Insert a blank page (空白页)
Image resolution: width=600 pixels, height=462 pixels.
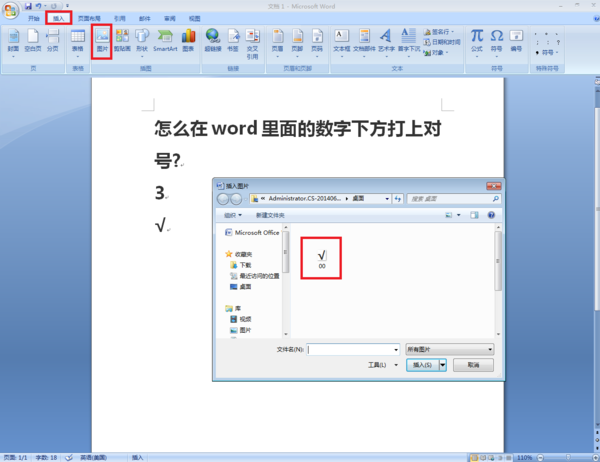(x=33, y=41)
